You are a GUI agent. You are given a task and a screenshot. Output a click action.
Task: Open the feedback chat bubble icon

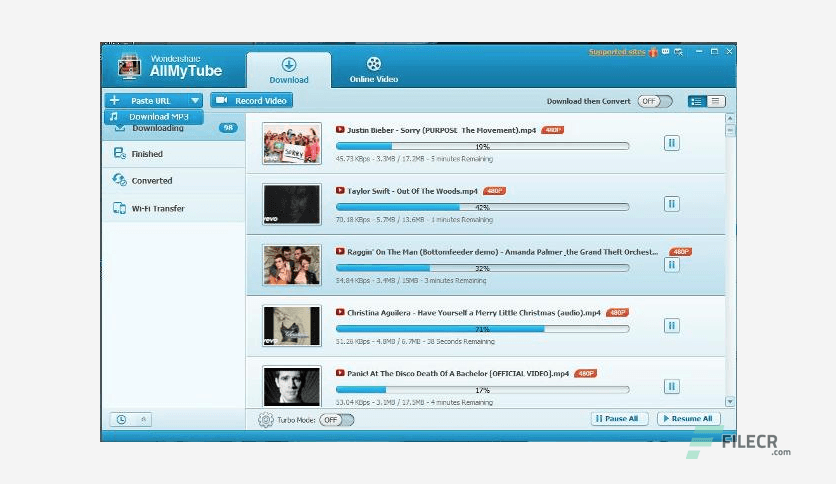[x=665, y=52]
